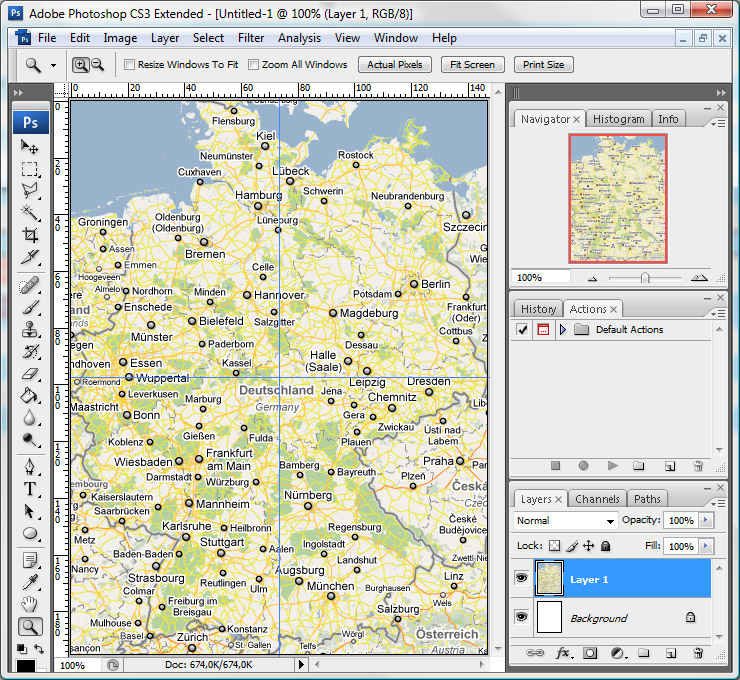This screenshot has height=680, width=740.
Task: Select the Brush tool
Action: click(30, 307)
